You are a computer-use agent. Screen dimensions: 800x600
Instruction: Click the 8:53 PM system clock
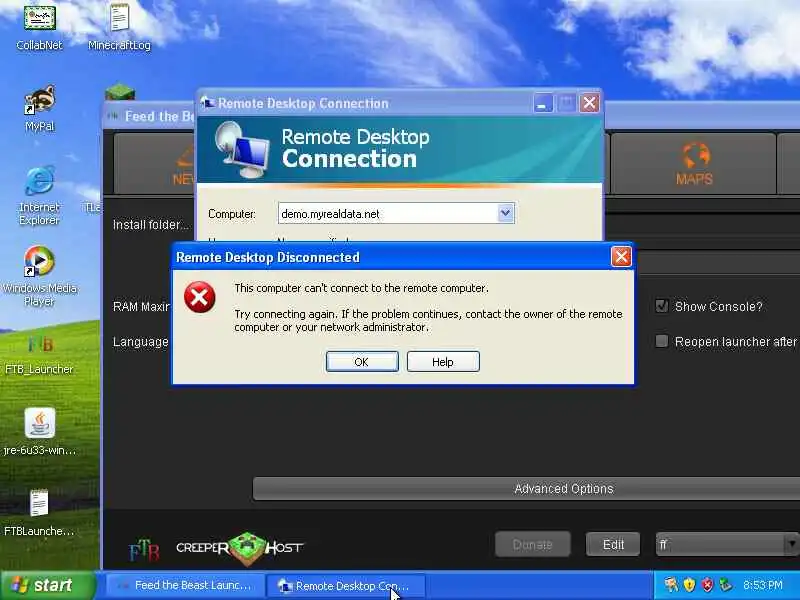coord(763,585)
